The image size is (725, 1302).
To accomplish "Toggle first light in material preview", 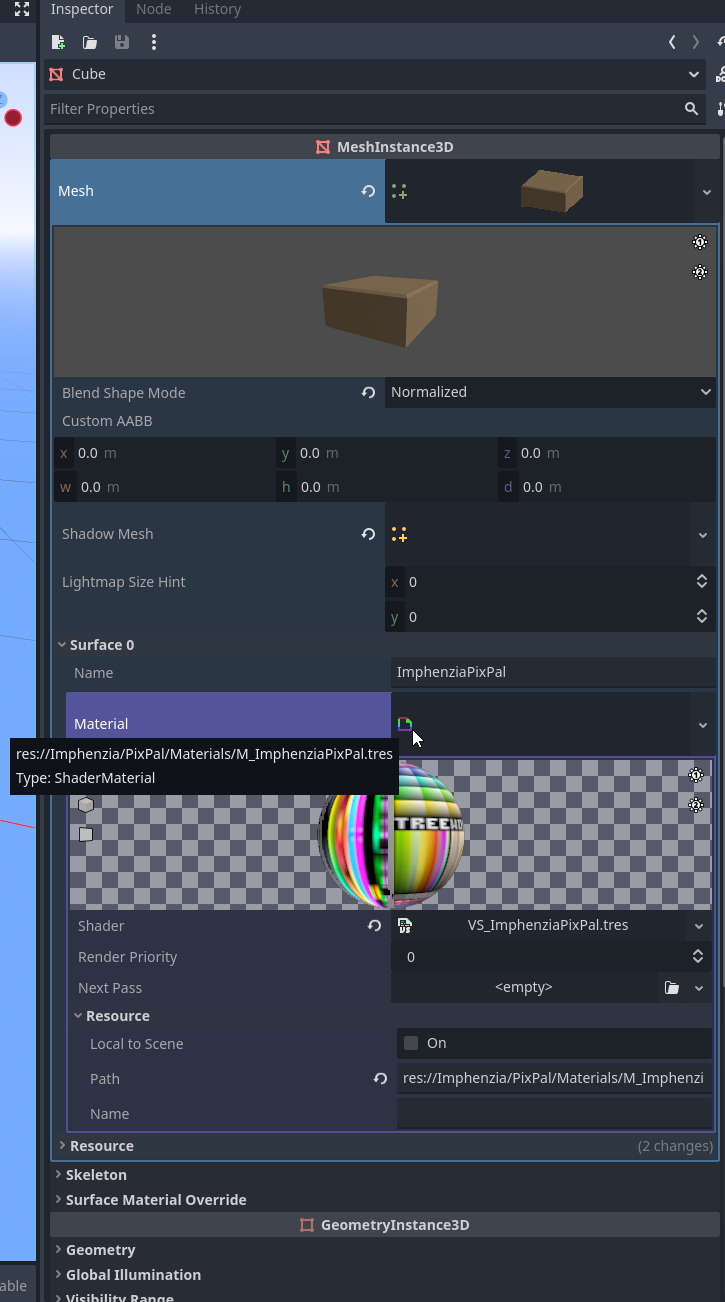I will pos(696,775).
